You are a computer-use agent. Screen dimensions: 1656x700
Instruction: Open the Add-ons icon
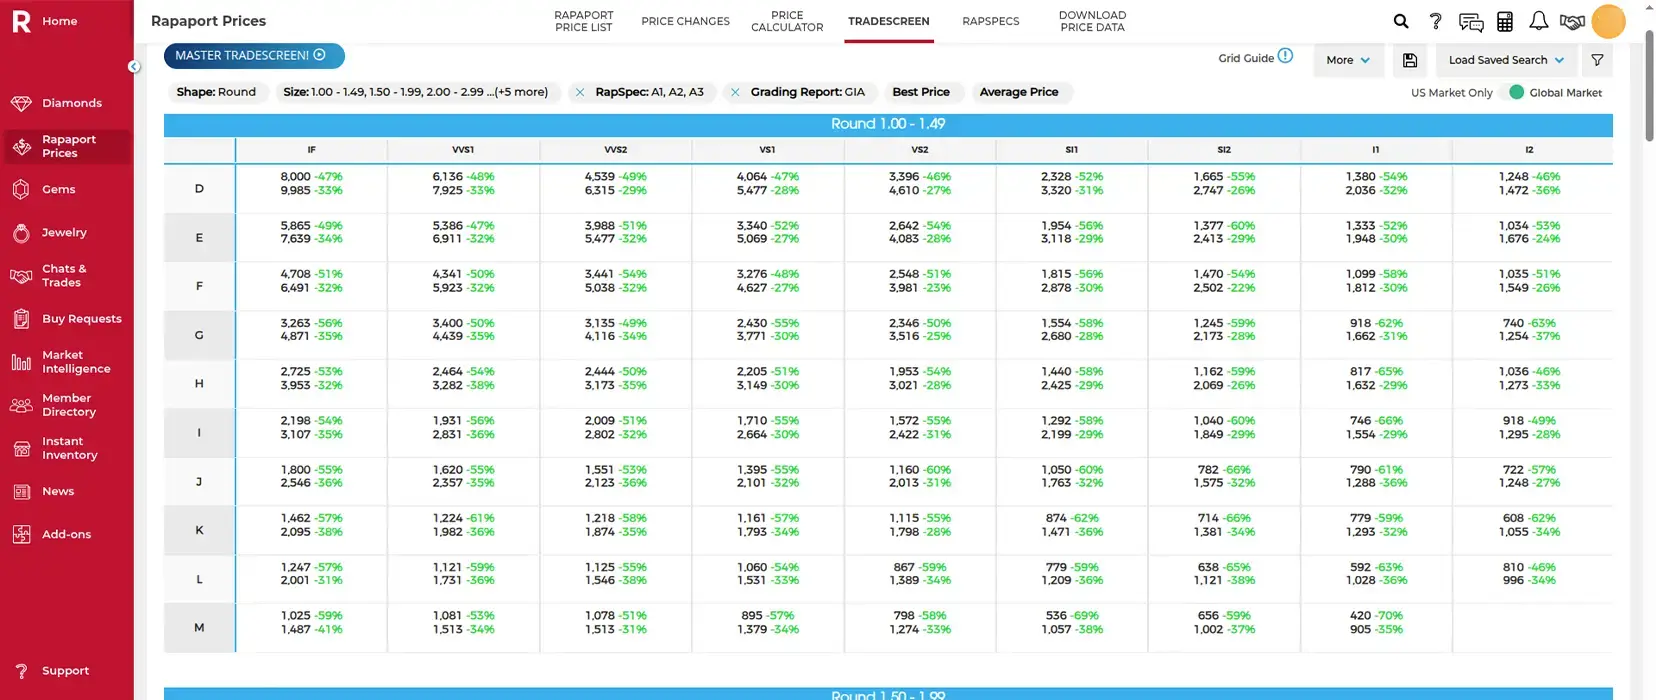point(21,534)
